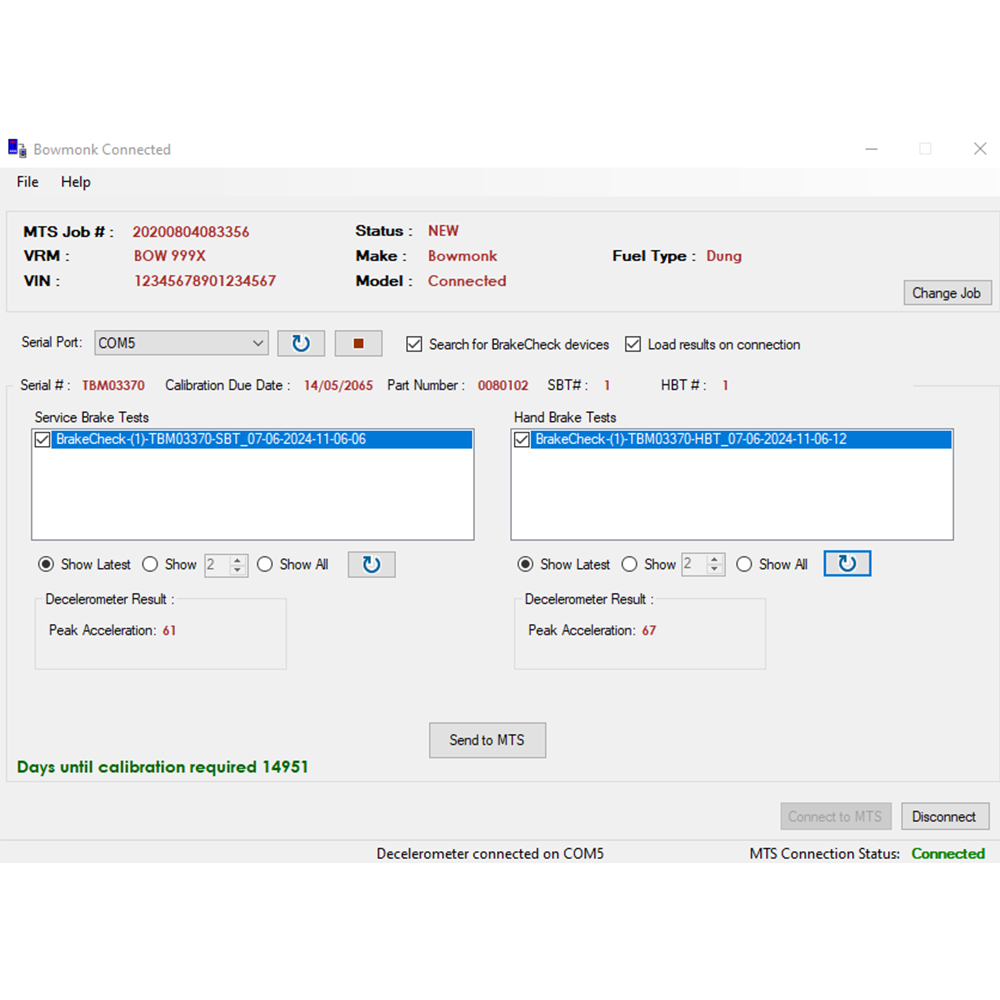This screenshot has height=1000, width=1000.
Task: Click the serial number TBM03370
Action: coord(114,386)
